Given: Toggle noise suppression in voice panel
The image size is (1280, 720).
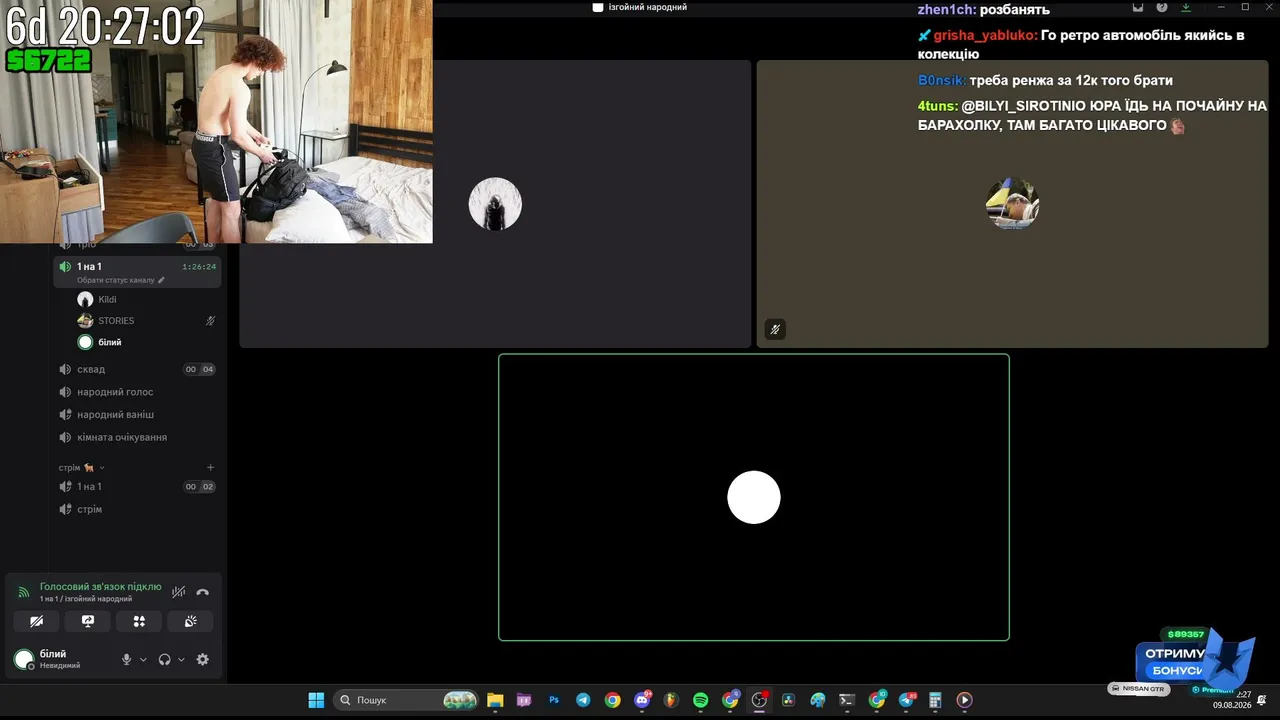Looking at the screenshot, I should (x=179, y=592).
